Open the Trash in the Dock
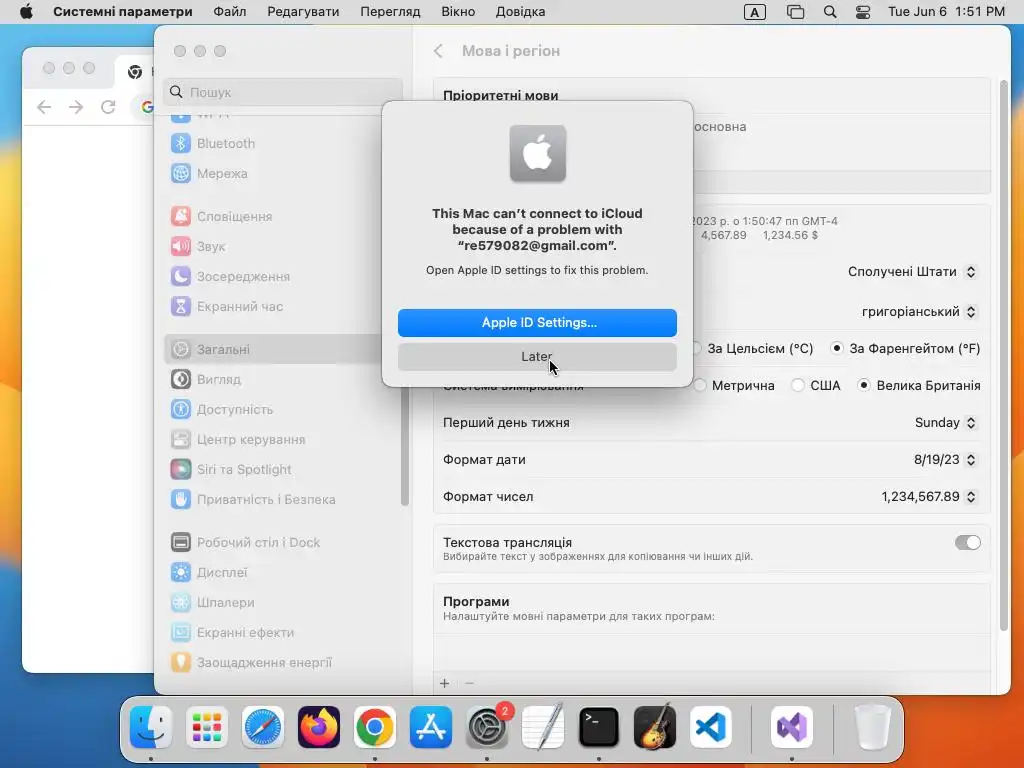 point(872,727)
